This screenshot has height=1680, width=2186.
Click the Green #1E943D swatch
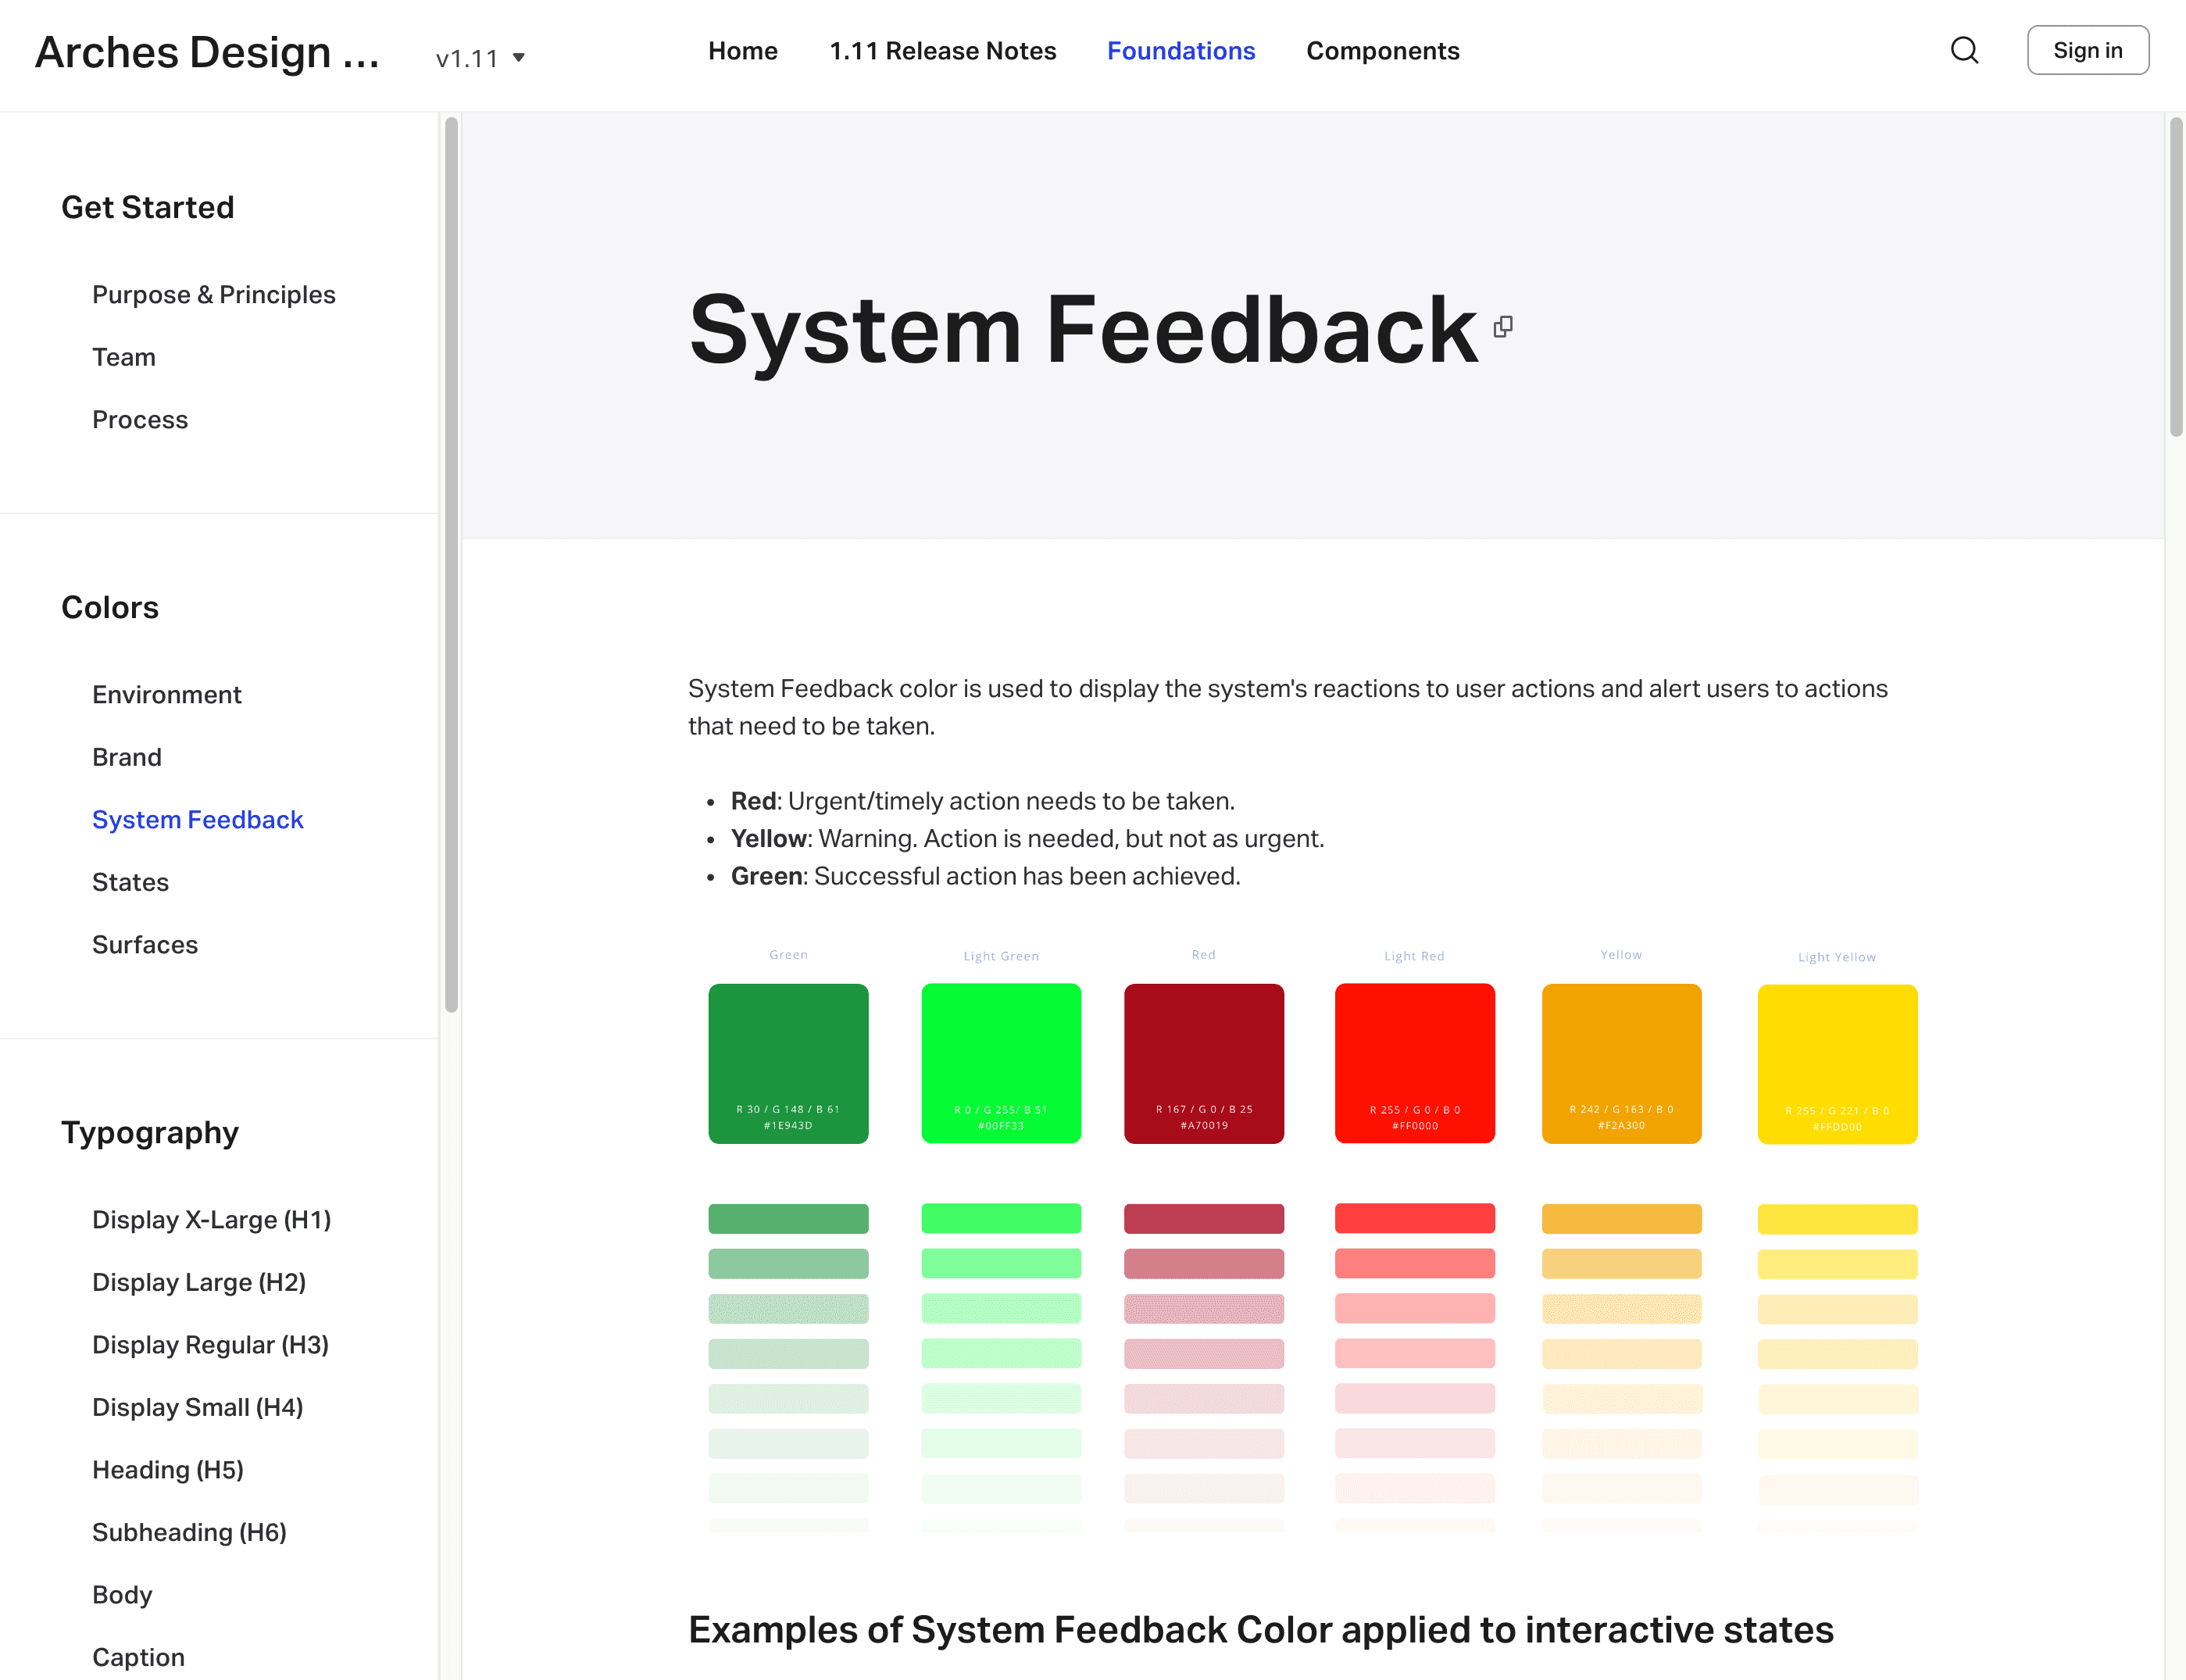pos(788,1062)
